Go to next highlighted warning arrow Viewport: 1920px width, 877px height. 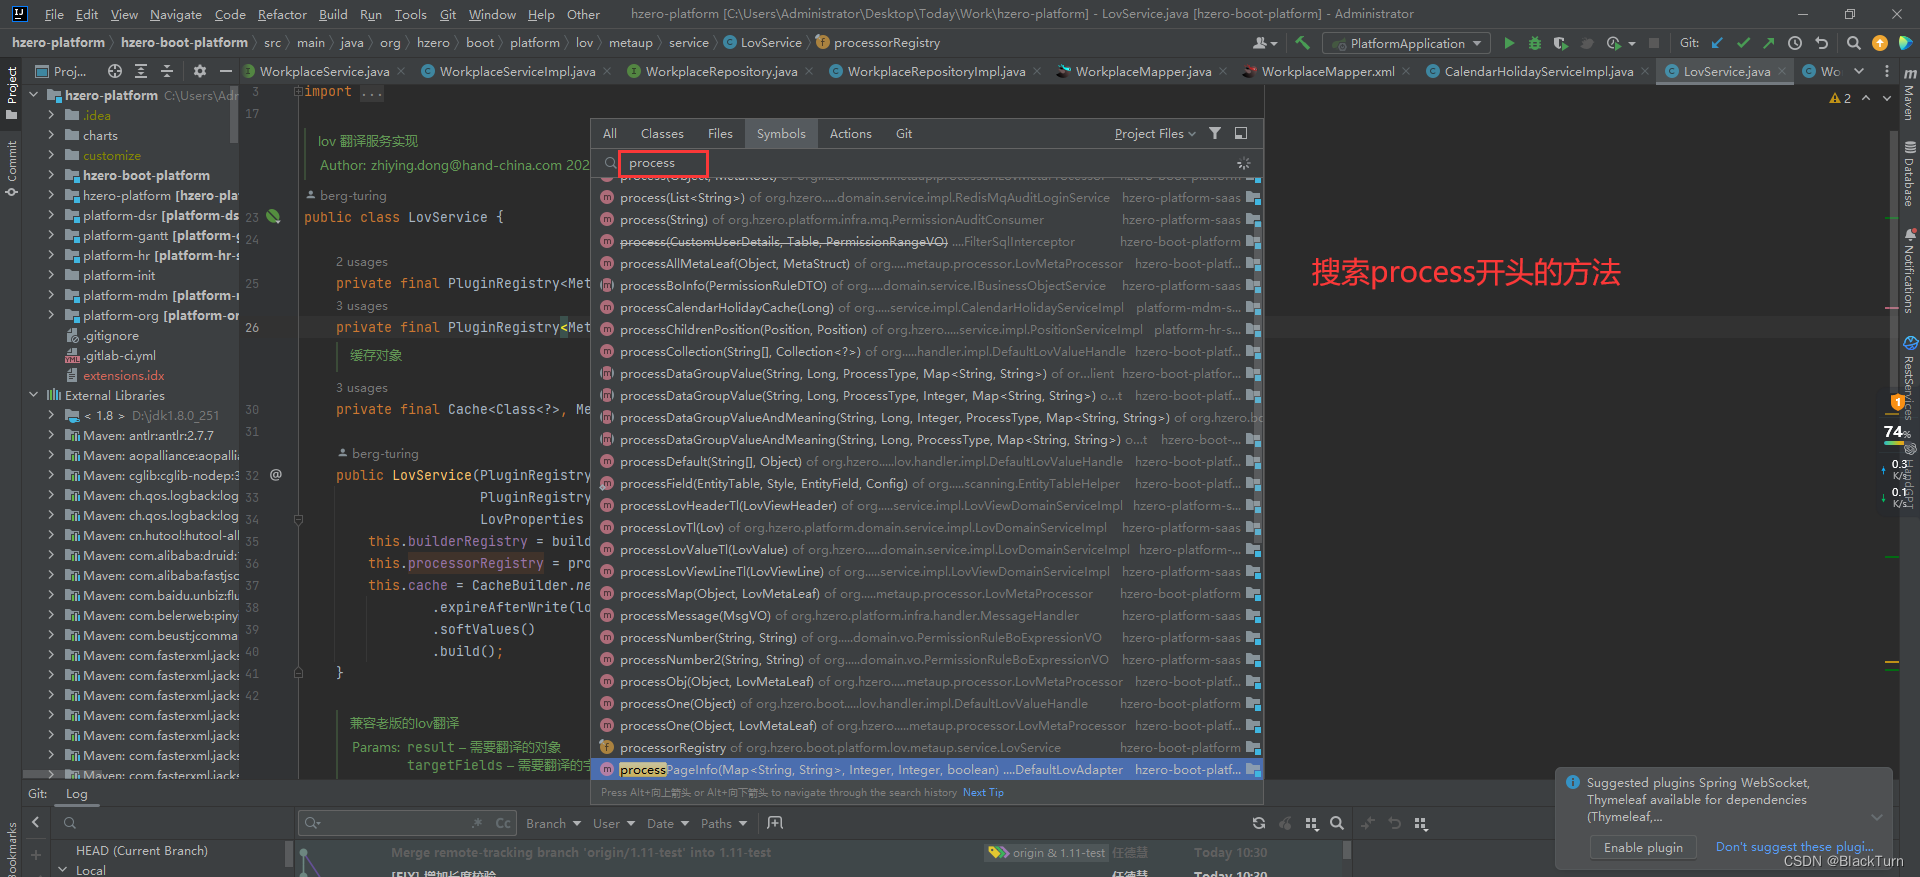[1887, 98]
